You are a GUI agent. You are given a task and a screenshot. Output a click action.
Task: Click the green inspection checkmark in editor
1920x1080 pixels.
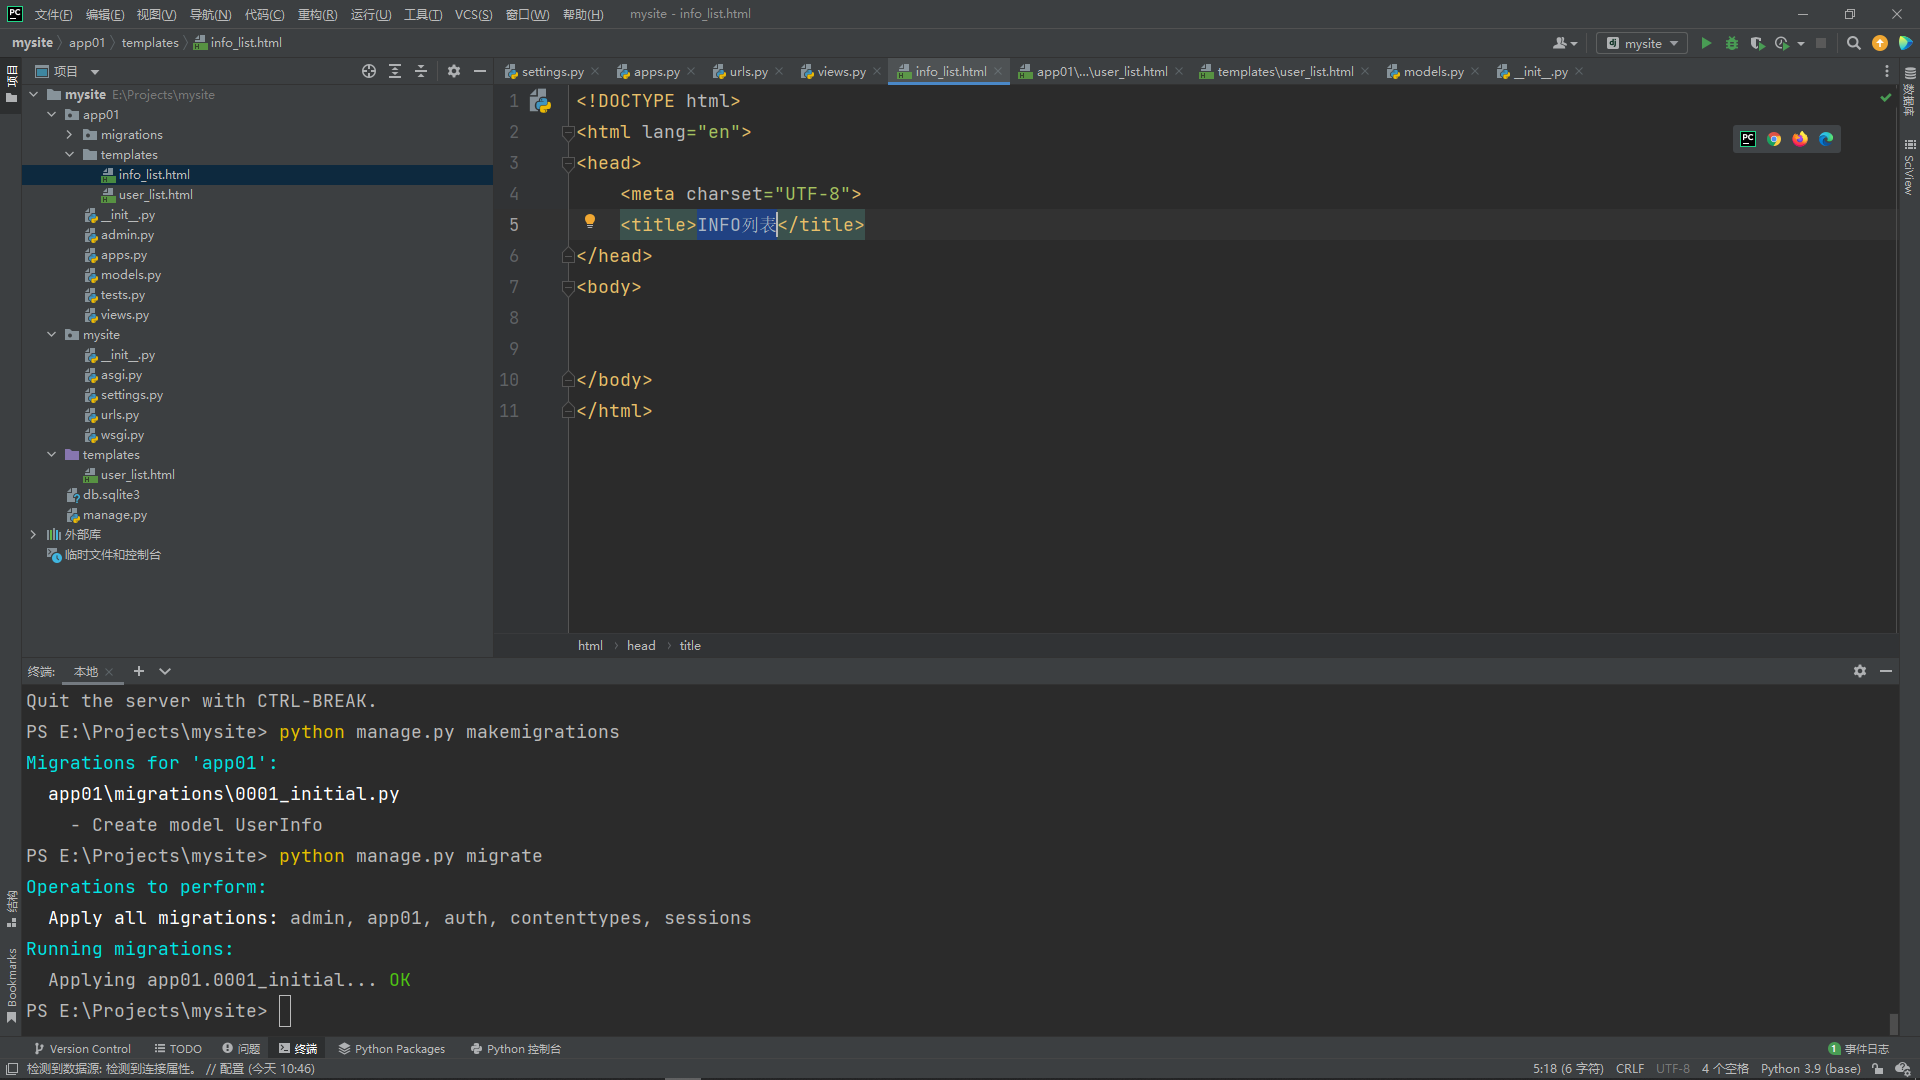[1886, 98]
